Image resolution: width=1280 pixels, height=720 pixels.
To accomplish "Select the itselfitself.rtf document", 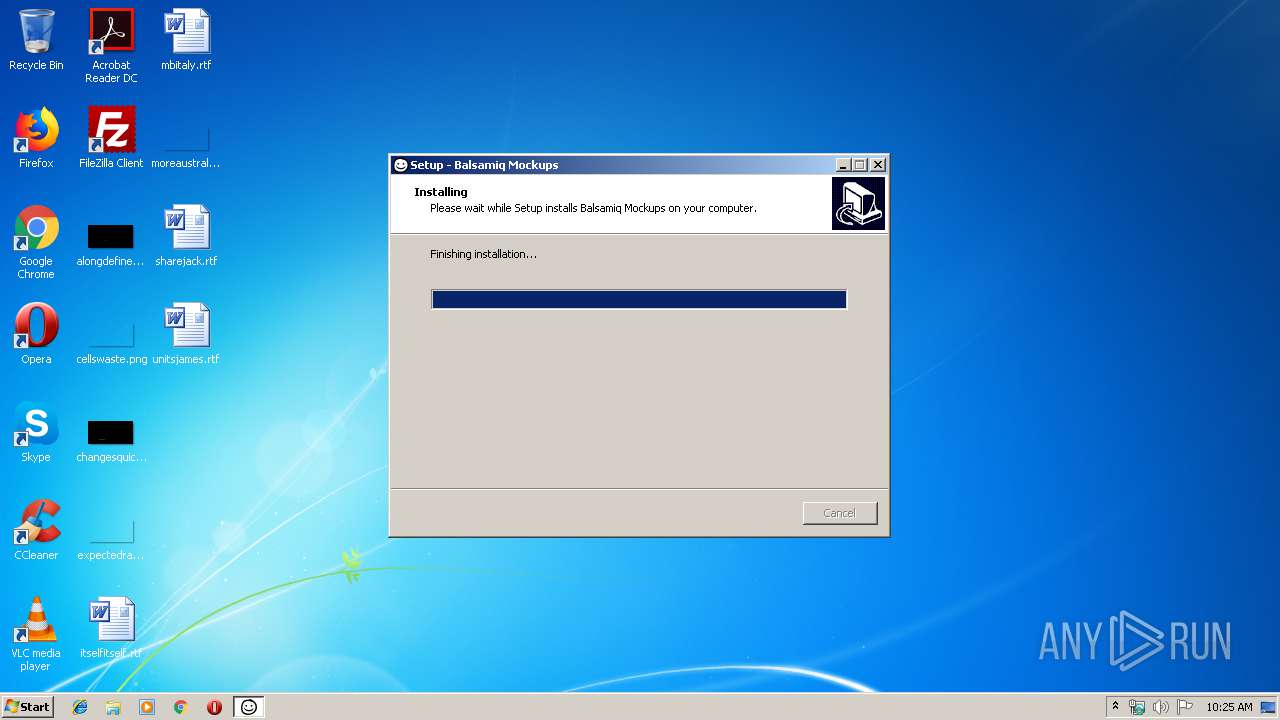I will click(111, 629).
